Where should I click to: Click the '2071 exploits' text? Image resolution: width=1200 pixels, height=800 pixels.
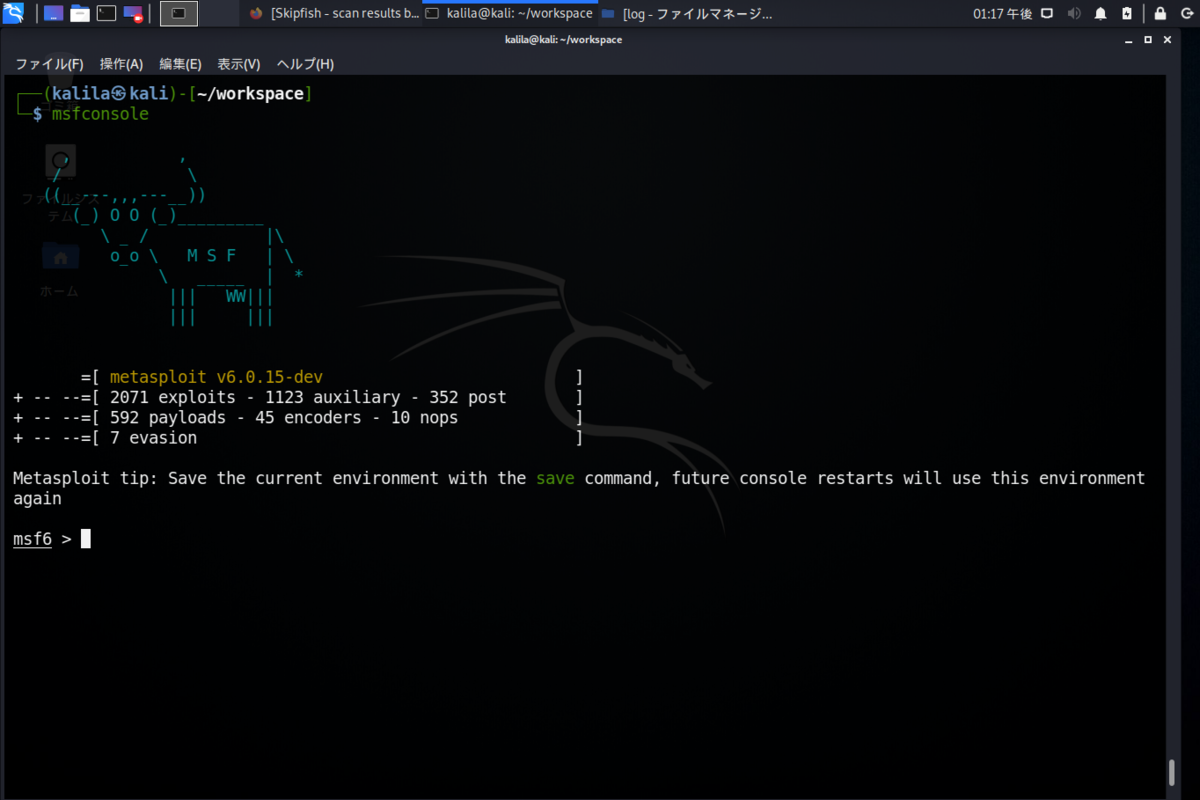(x=173, y=398)
